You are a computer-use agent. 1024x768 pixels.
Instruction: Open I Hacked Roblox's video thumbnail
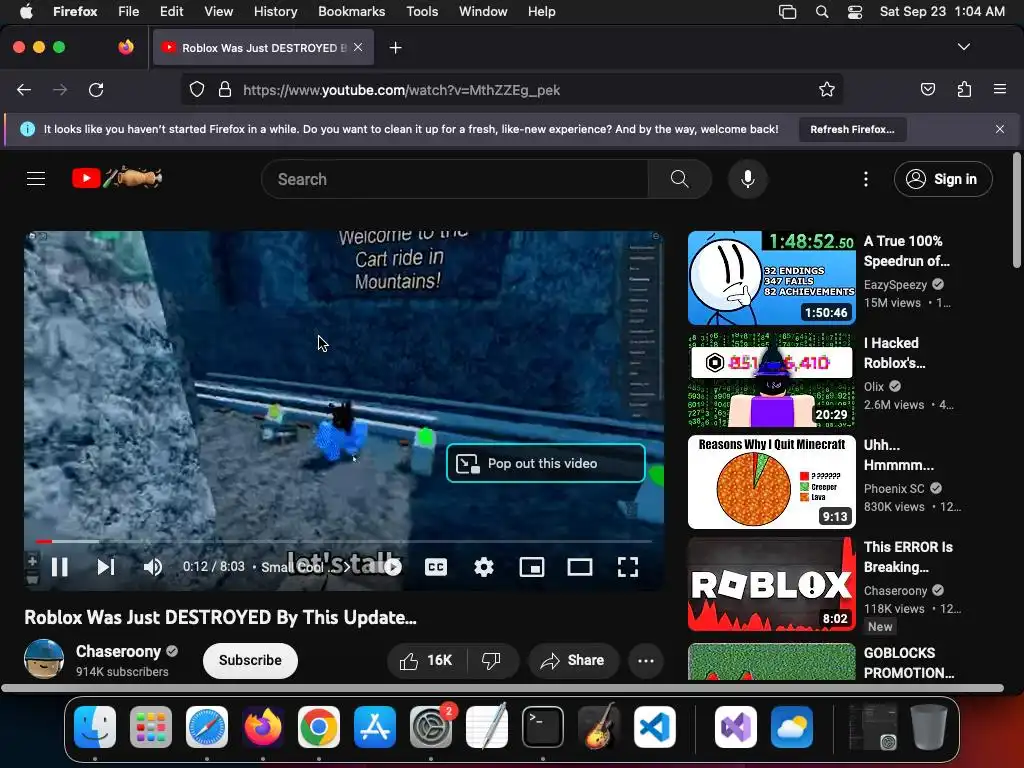(771, 379)
